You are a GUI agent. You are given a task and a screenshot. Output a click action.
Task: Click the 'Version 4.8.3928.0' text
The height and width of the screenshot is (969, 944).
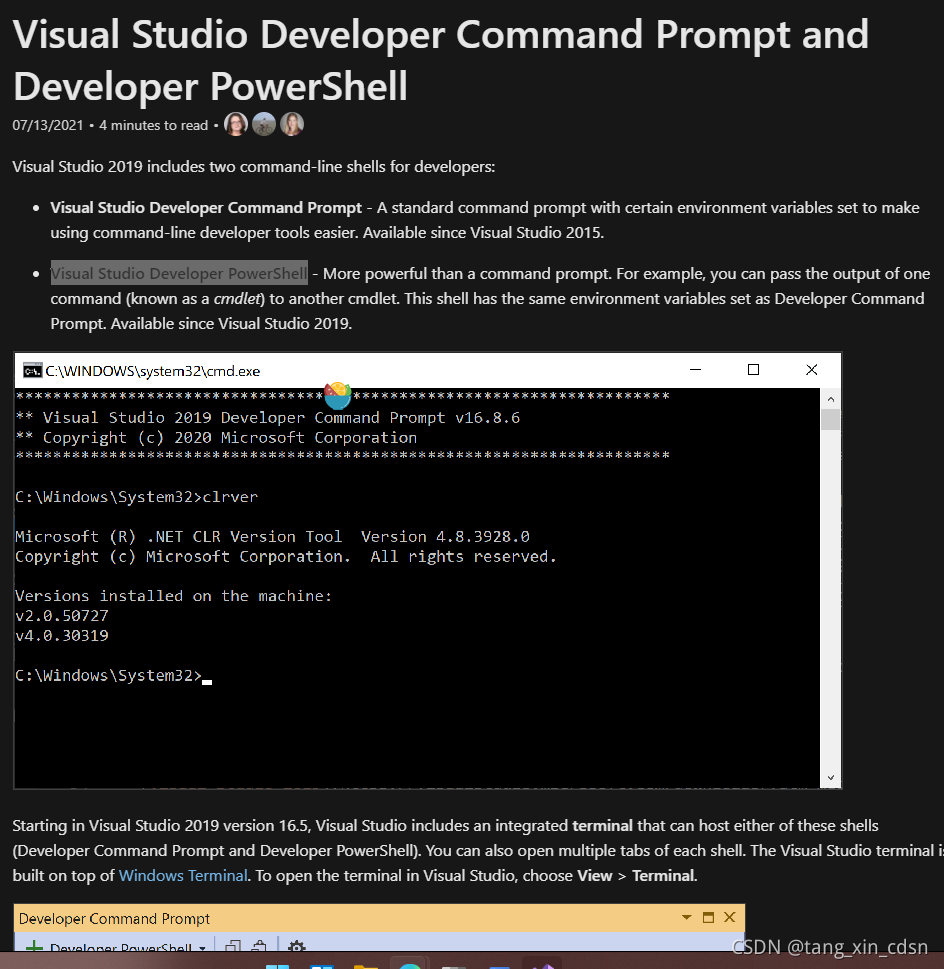(x=445, y=536)
